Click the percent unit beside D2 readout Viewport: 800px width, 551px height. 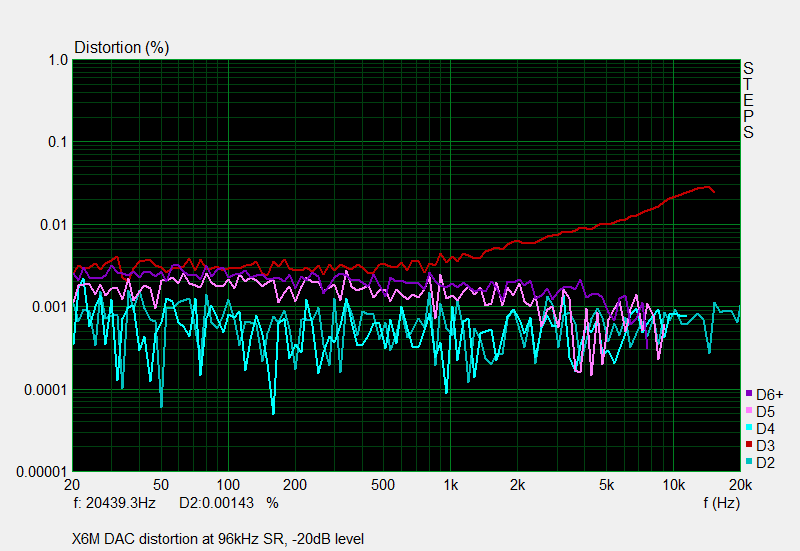click(x=272, y=503)
